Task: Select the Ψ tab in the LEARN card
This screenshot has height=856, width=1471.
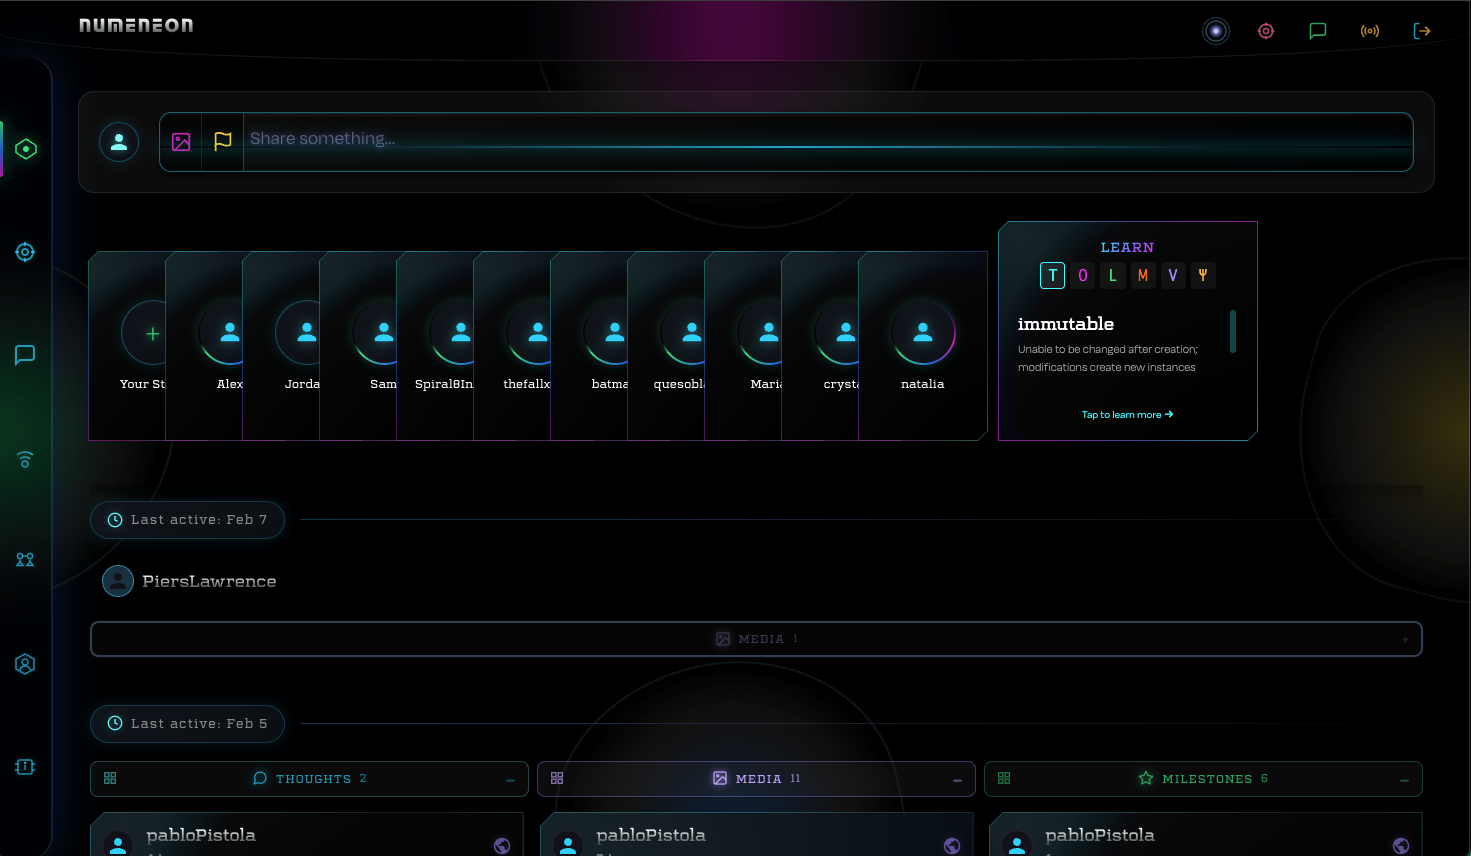Action: (1203, 275)
